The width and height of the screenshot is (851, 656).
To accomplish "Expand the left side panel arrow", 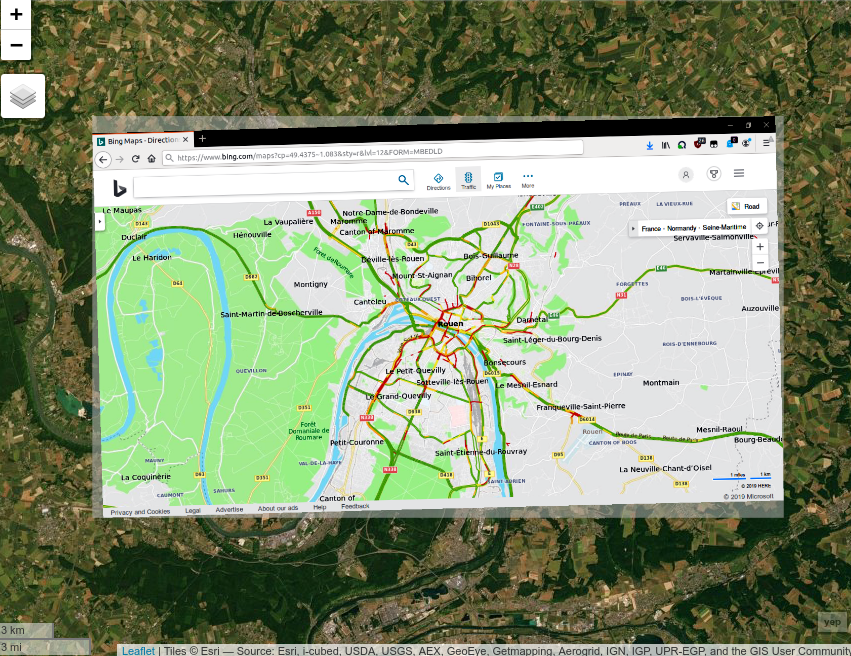I will [x=99, y=221].
